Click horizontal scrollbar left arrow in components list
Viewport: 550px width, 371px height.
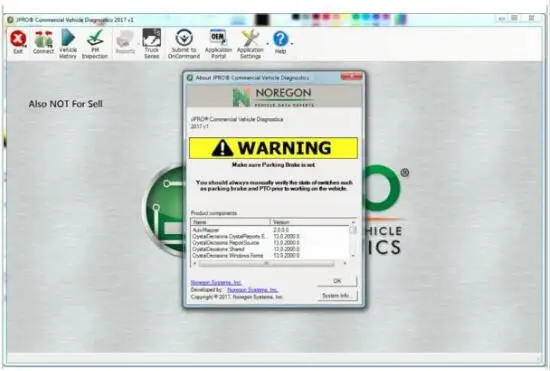[x=195, y=263]
